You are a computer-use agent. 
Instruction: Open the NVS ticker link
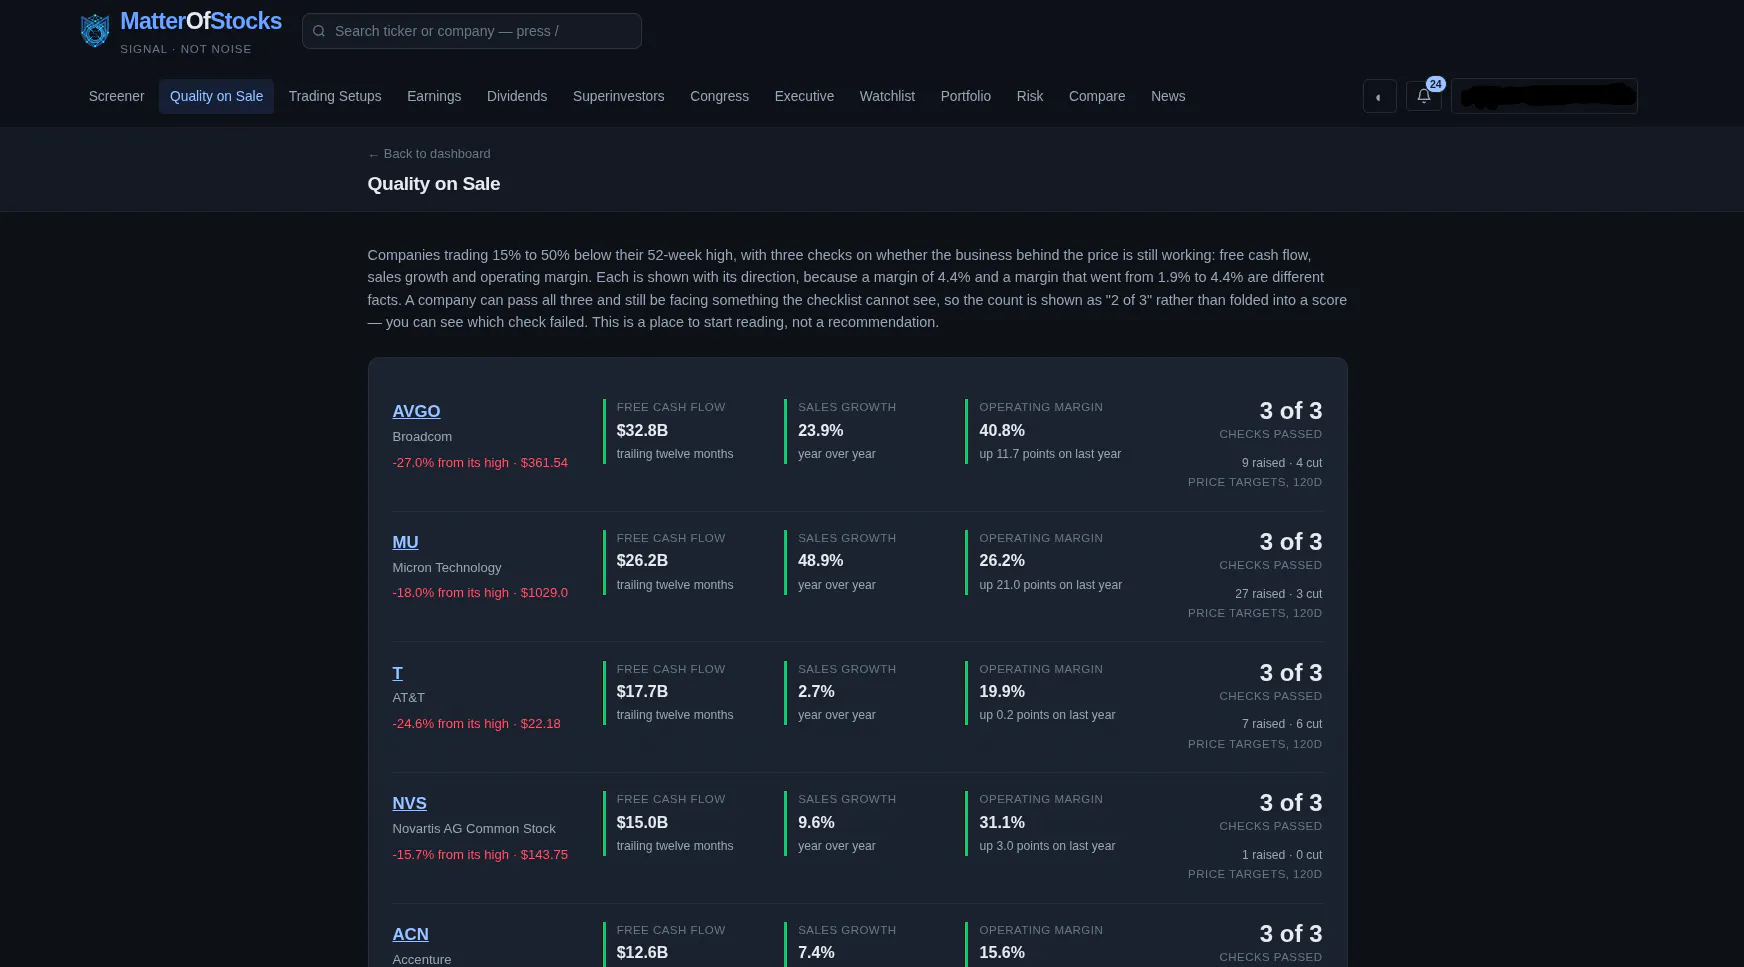click(x=409, y=803)
